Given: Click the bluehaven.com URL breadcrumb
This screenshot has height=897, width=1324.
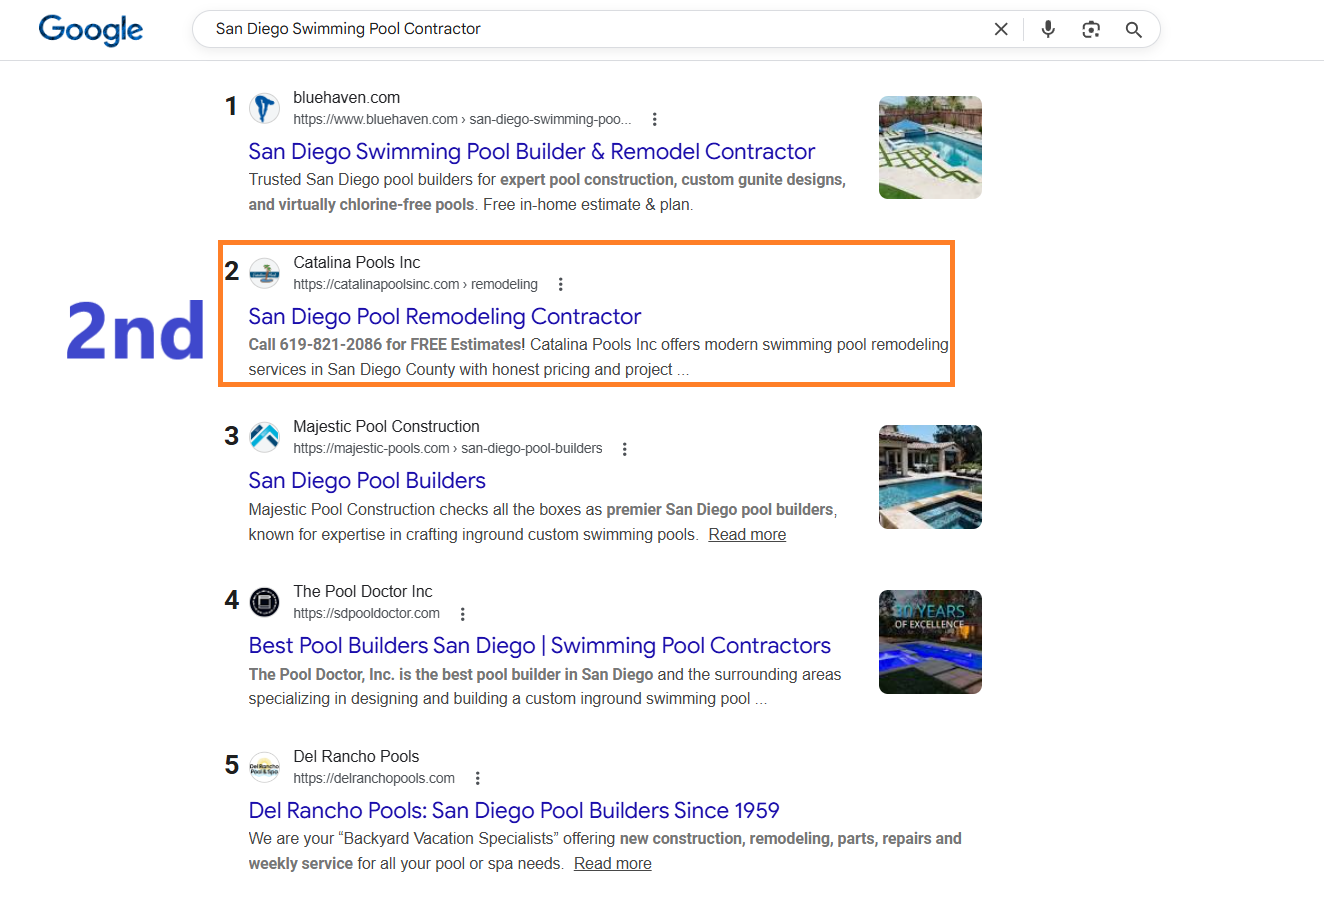Looking at the screenshot, I should tap(462, 119).
